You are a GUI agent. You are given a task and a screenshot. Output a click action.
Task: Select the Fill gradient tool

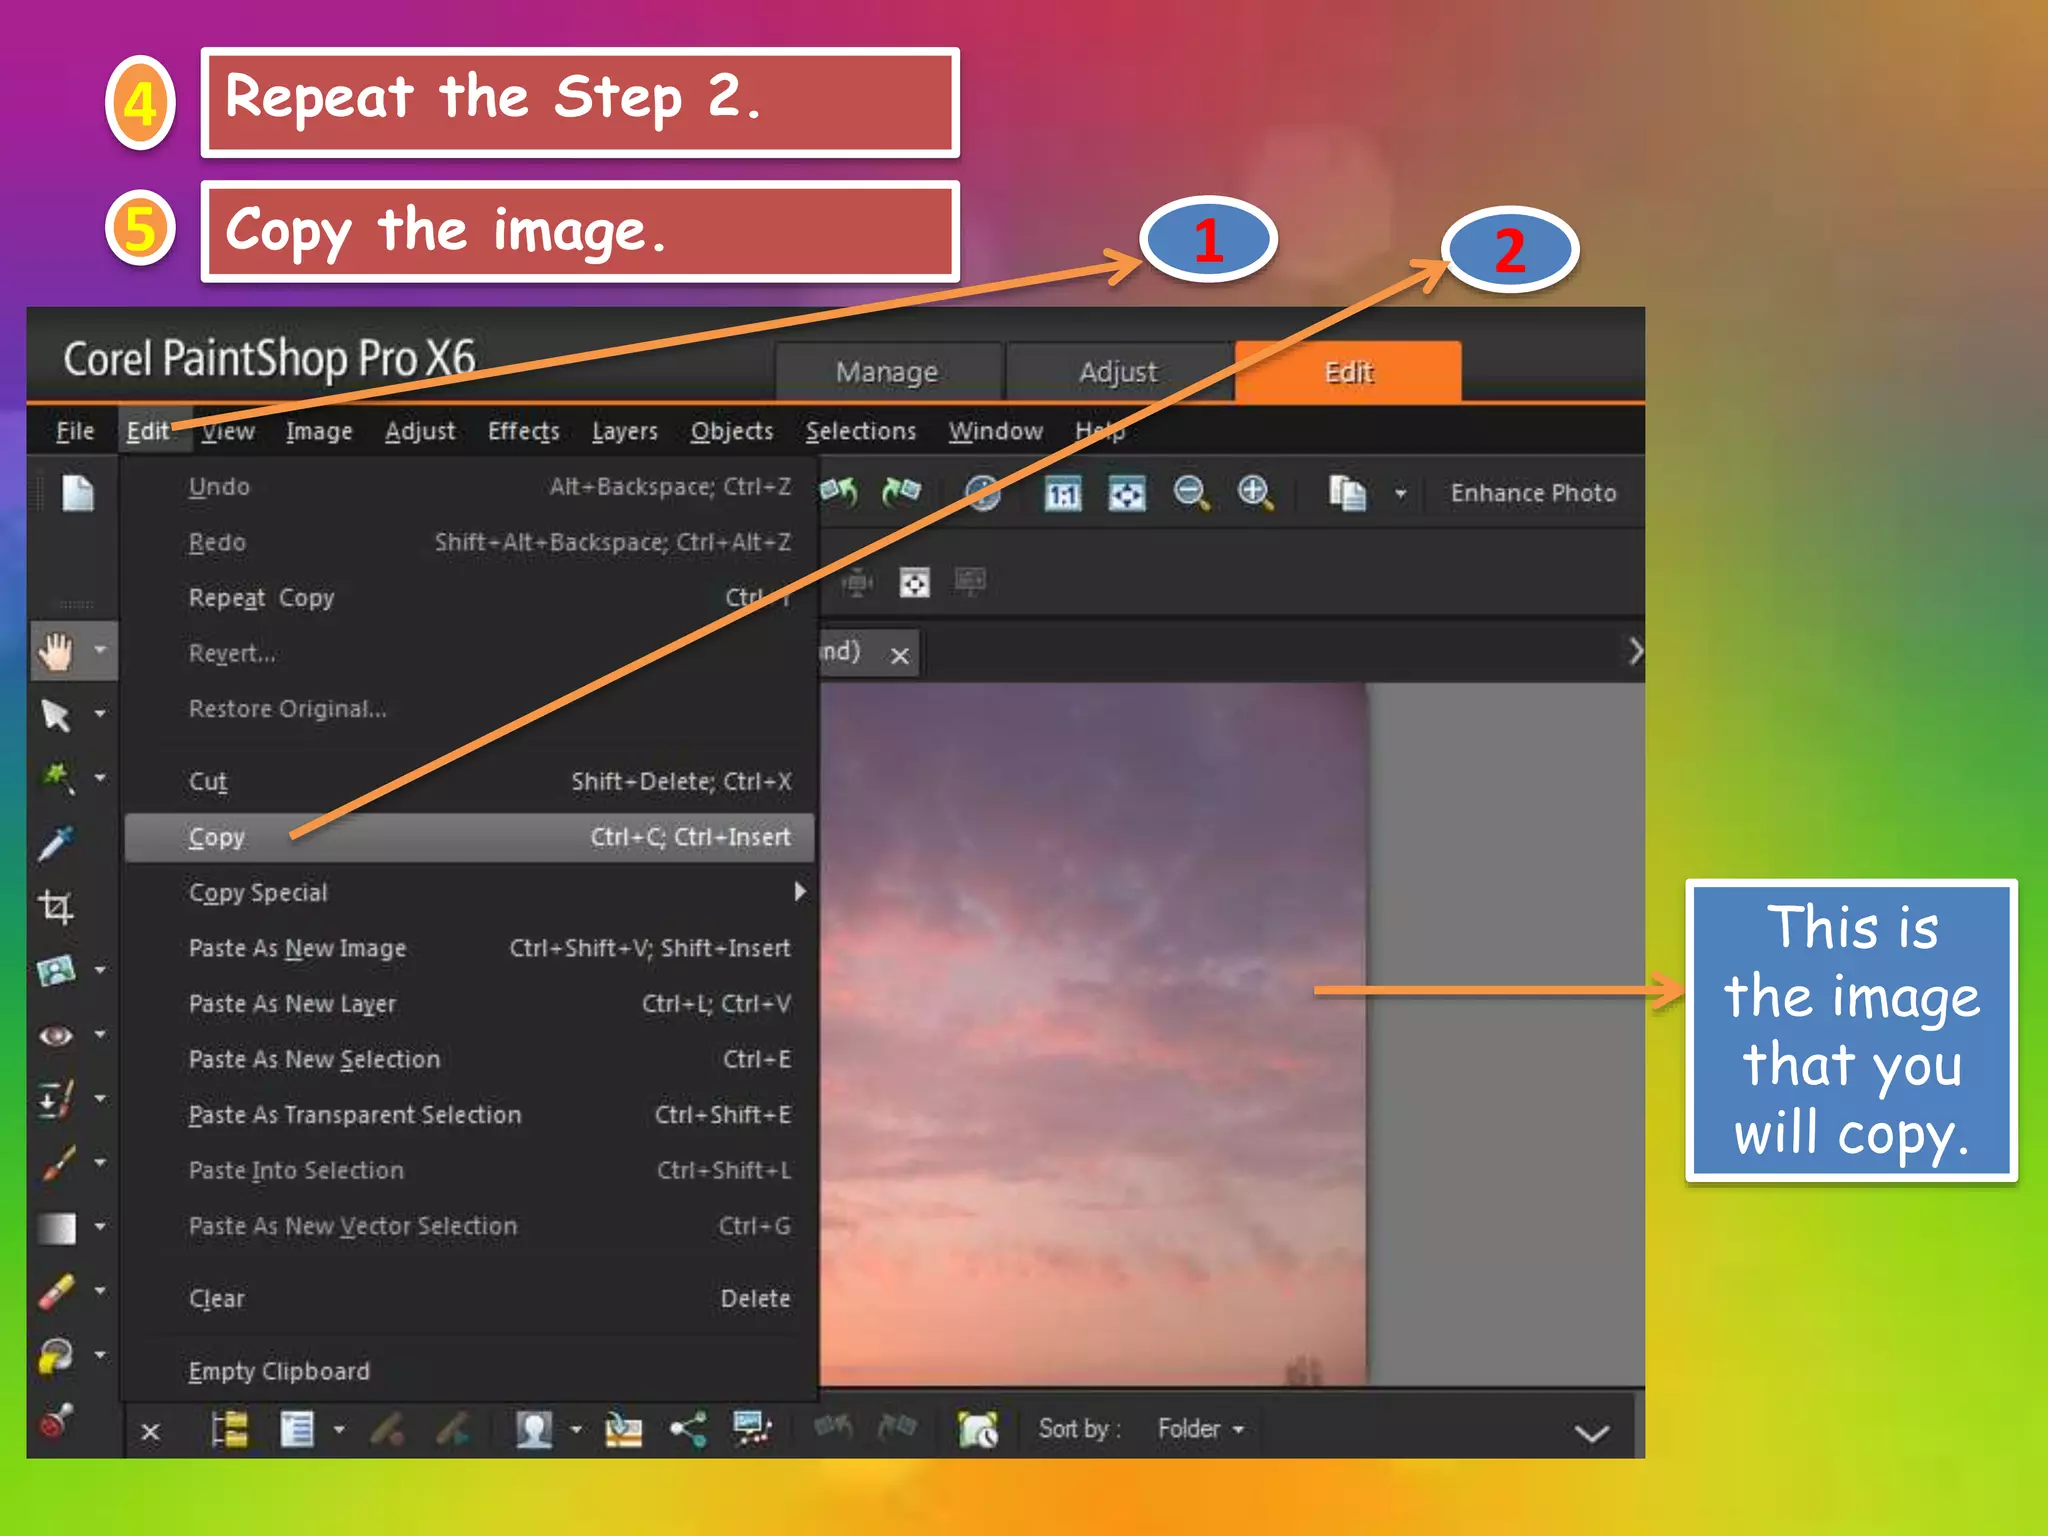coord(56,1228)
